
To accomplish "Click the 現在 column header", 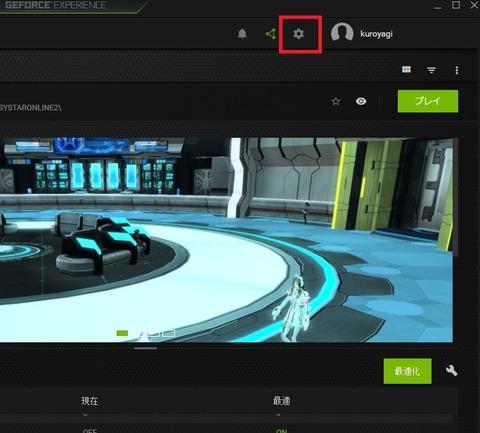I will click(90, 401).
